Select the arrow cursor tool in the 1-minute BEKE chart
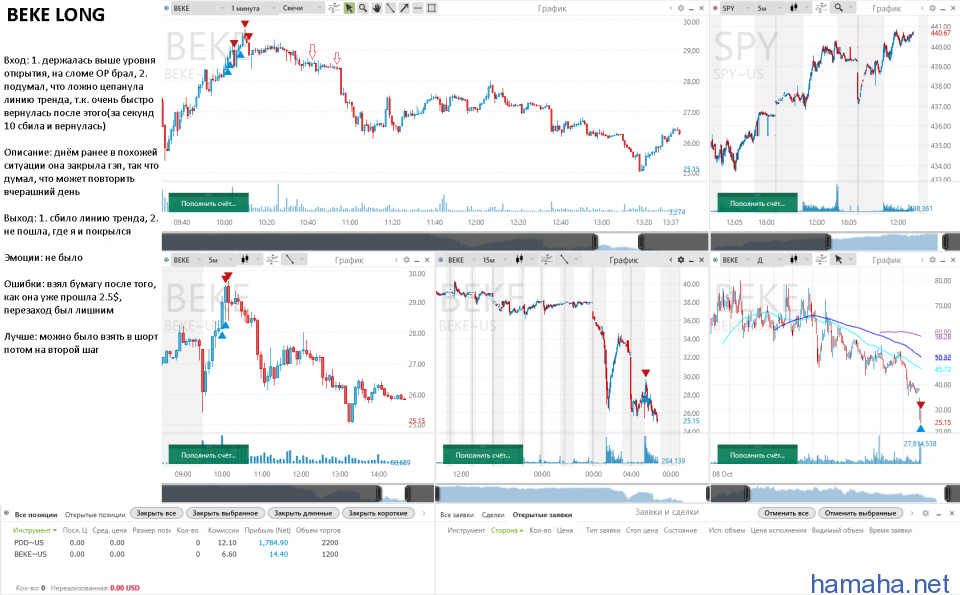The image size is (960, 595). pyautogui.click(x=349, y=8)
